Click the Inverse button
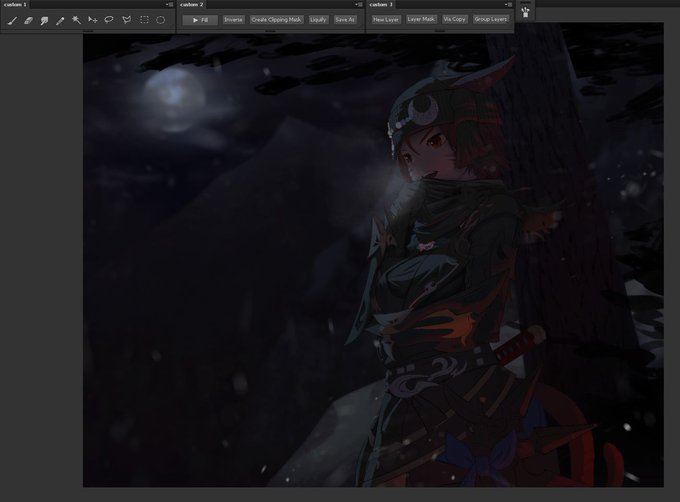The height and width of the screenshot is (502, 680). pos(233,20)
